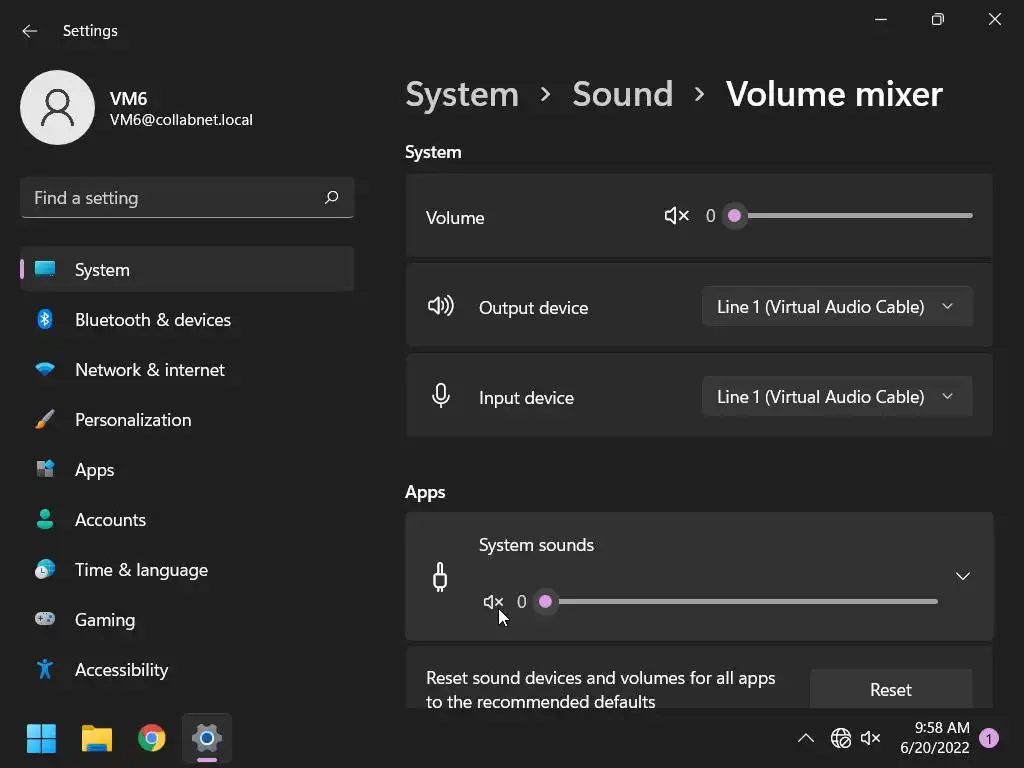This screenshot has height=768, width=1024.
Task: Select the Personalization paintbrush icon
Action: 45,420
